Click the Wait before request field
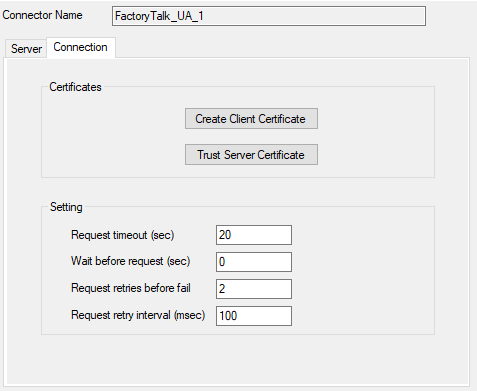 (254, 262)
